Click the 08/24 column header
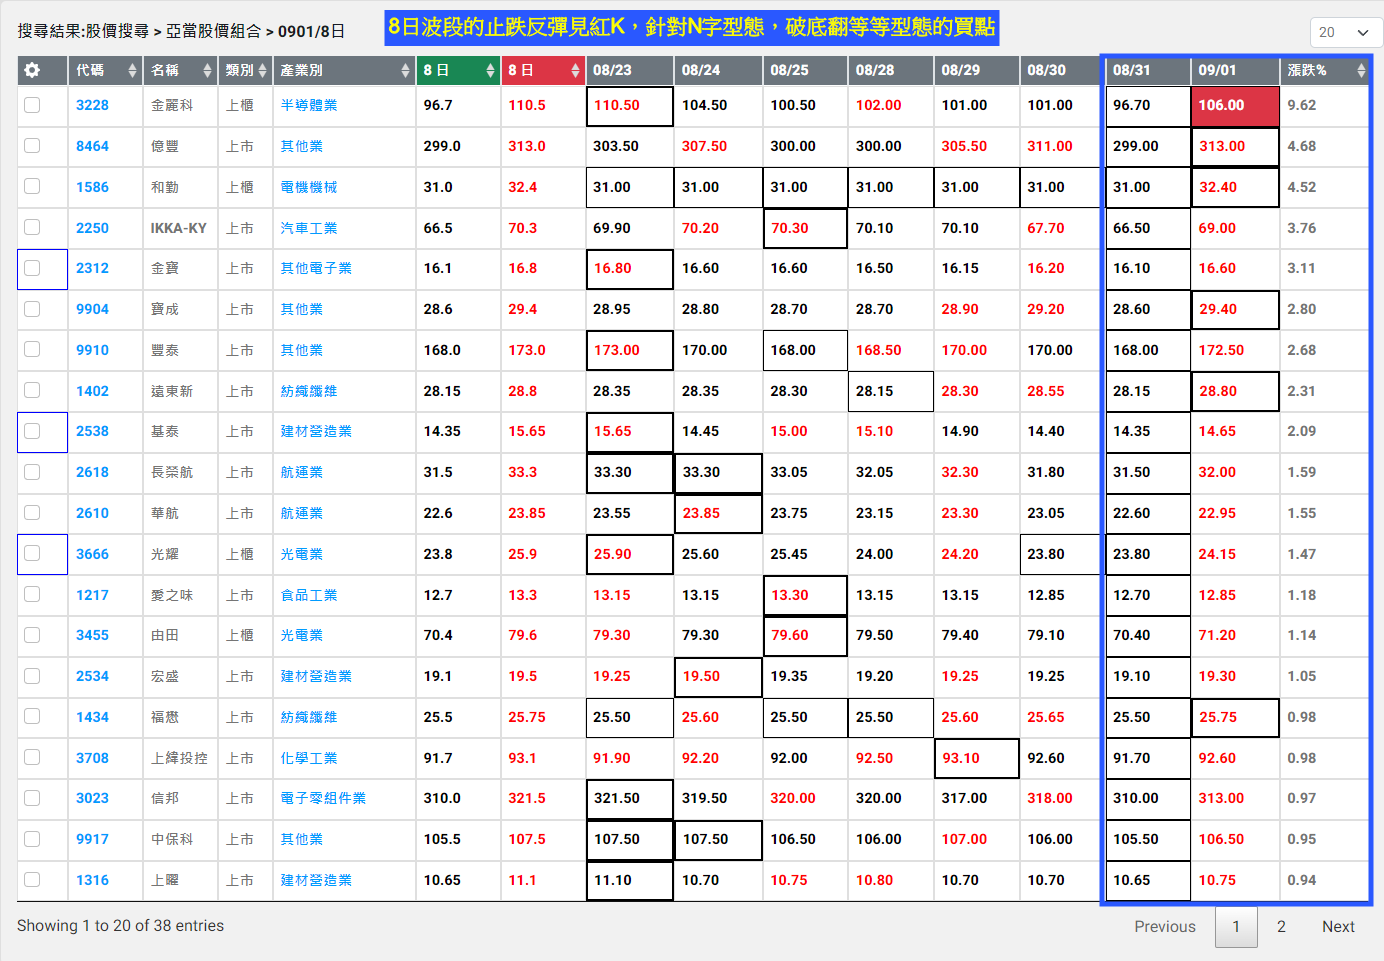Viewport: 1384px width, 961px height. (718, 70)
